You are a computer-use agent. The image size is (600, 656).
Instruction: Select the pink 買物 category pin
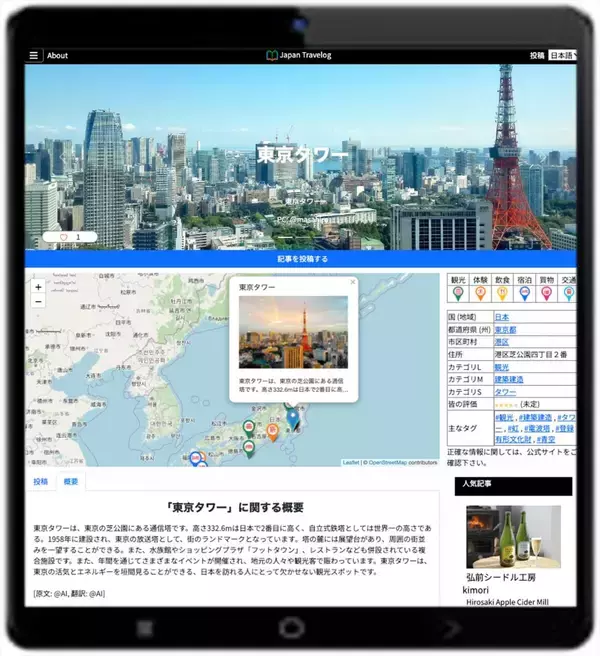pos(546,294)
